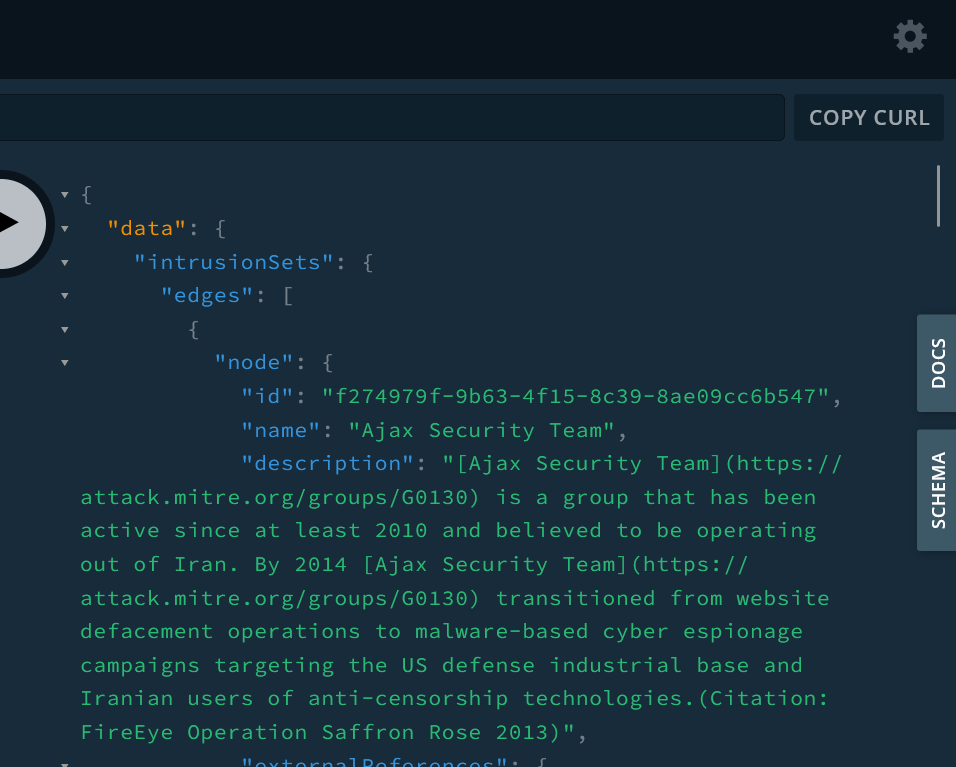Click the response pane vertical scrollbar
Viewport: 956px width, 767px height.
[x=938, y=196]
